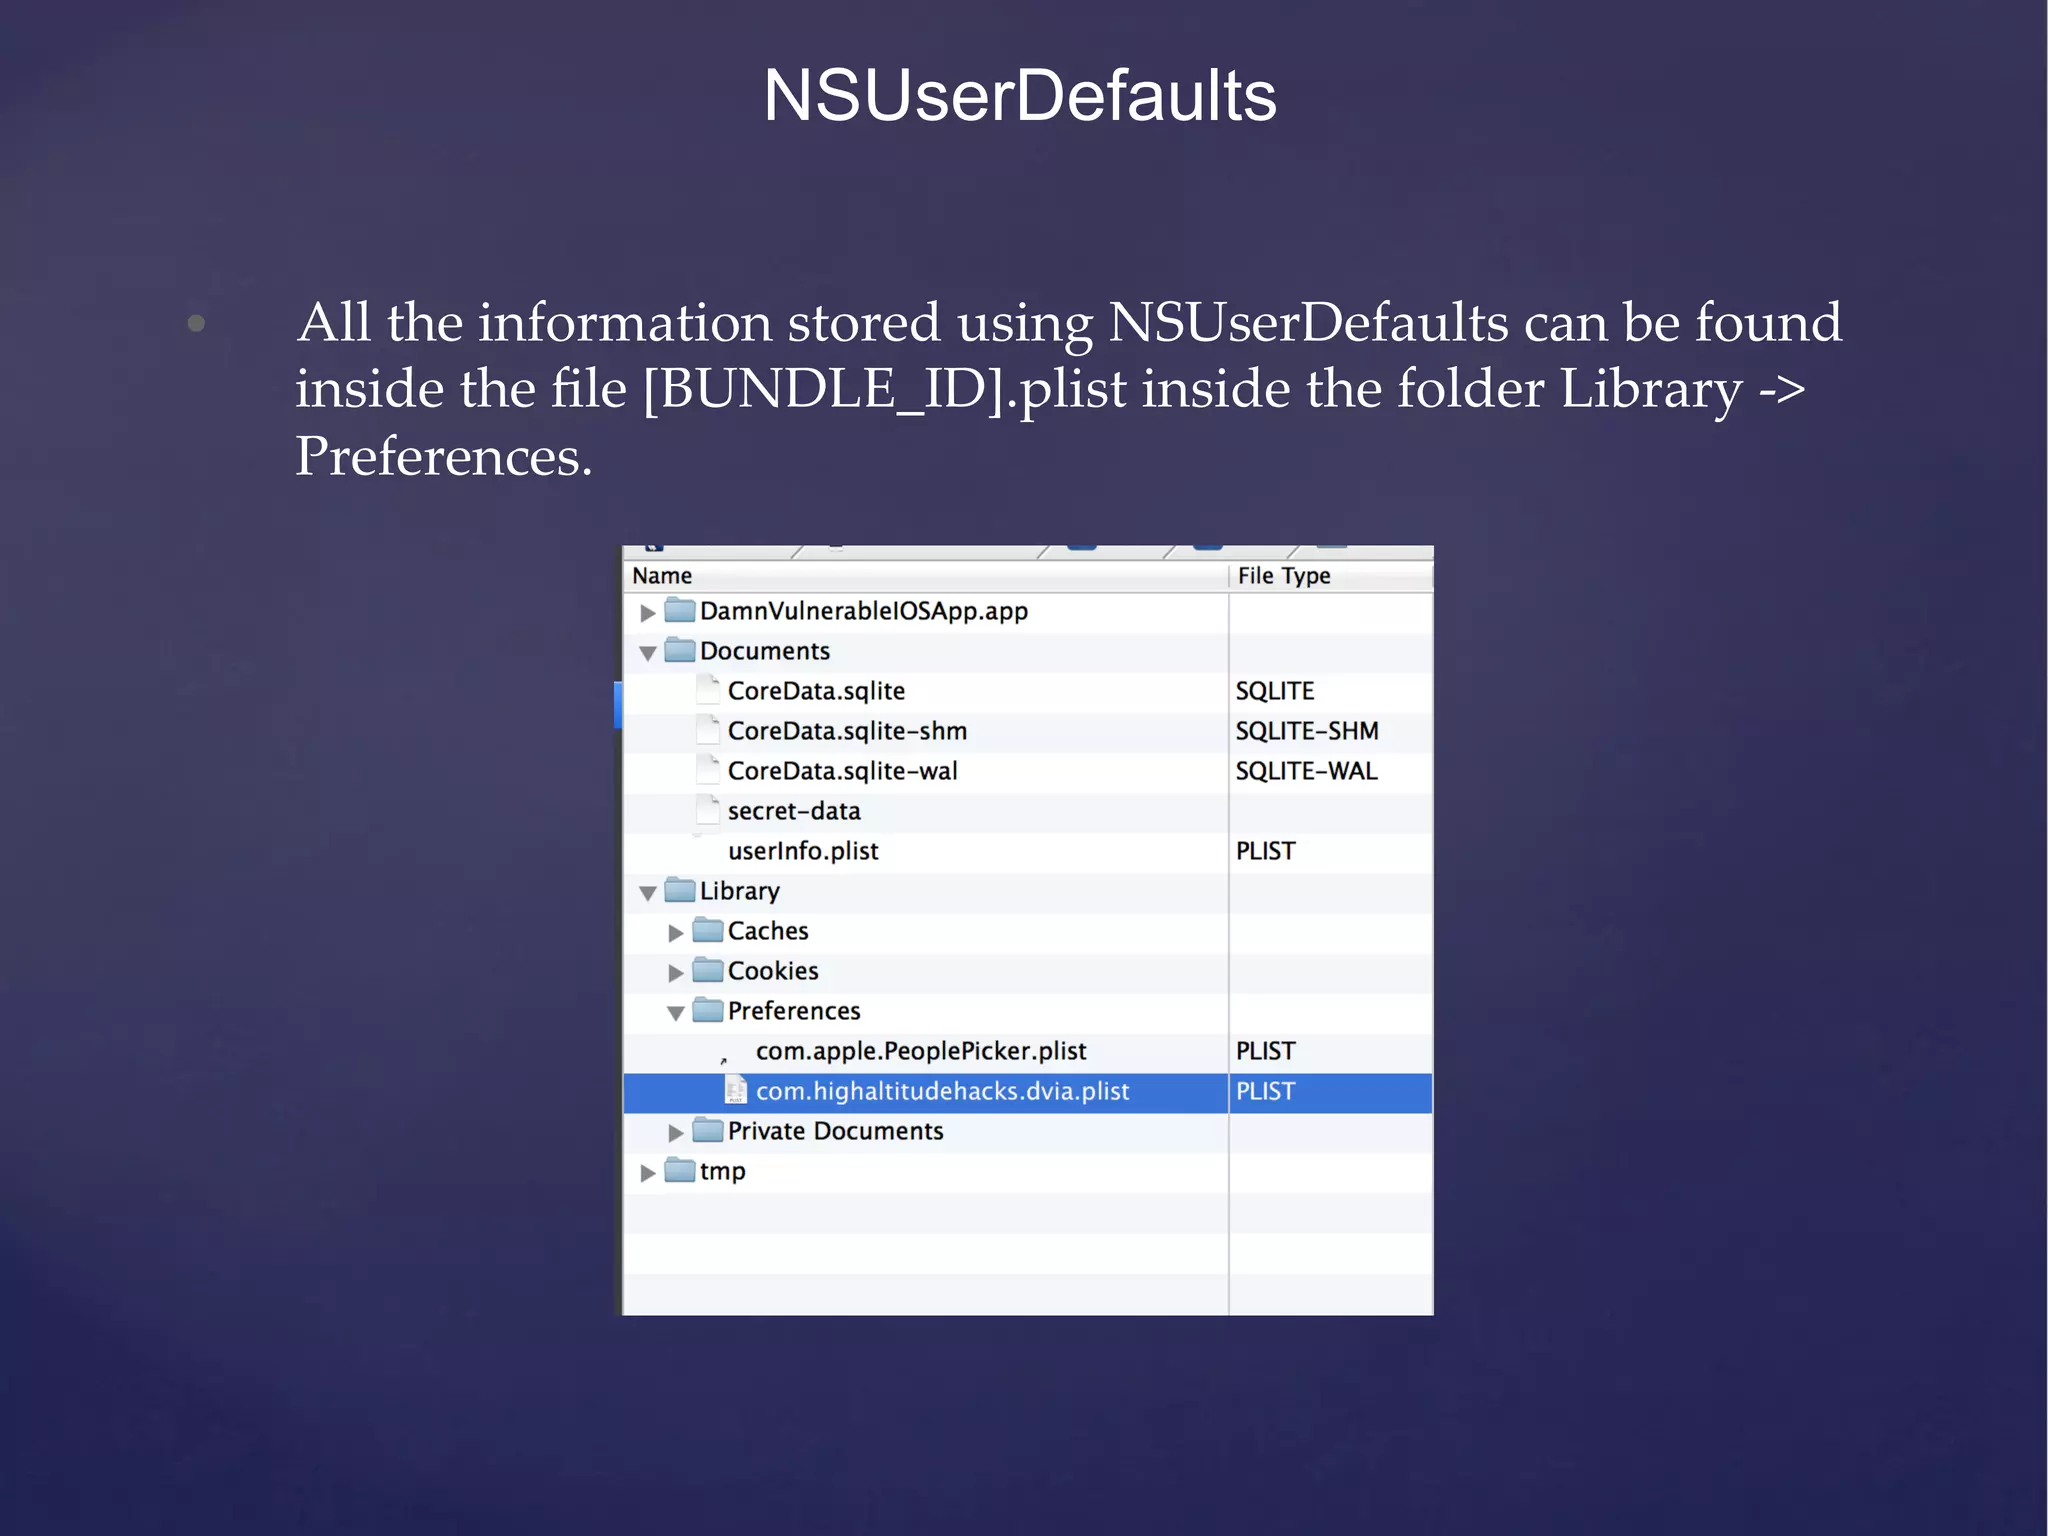Expand the Caches folder arrow
The width and height of the screenshot is (2048, 1536).
[675, 932]
